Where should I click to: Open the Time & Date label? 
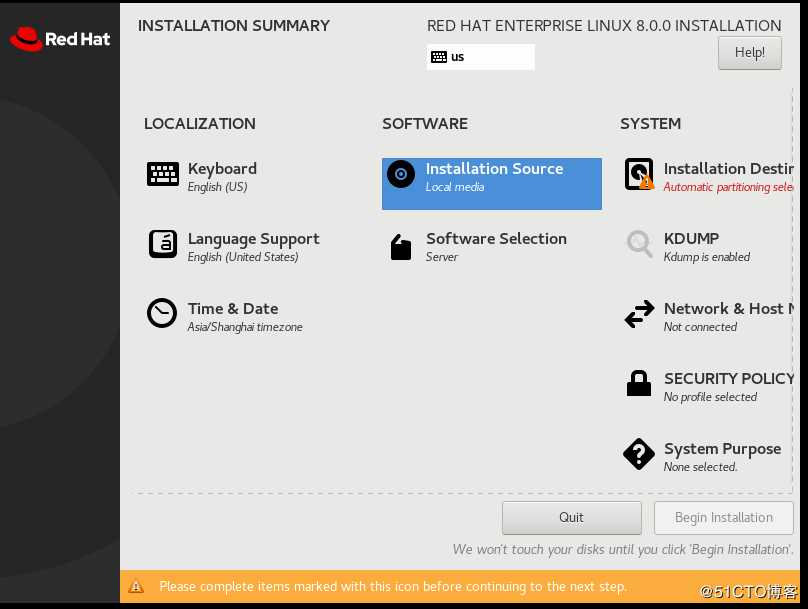tap(233, 309)
